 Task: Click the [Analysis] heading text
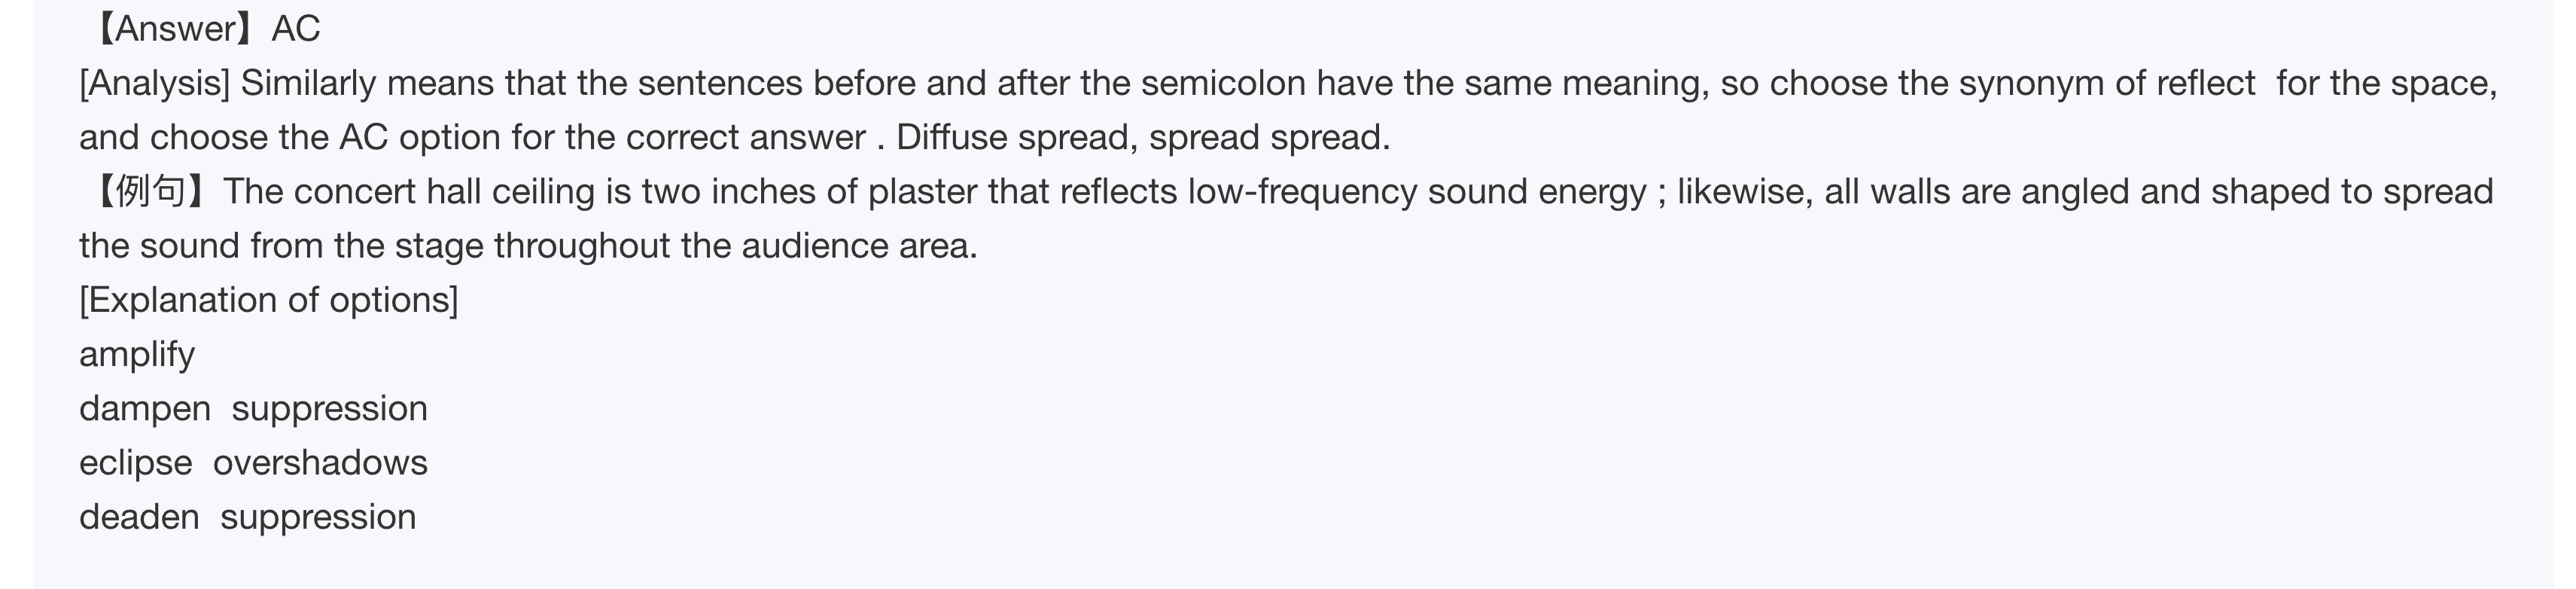pyautogui.click(x=155, y=83)
